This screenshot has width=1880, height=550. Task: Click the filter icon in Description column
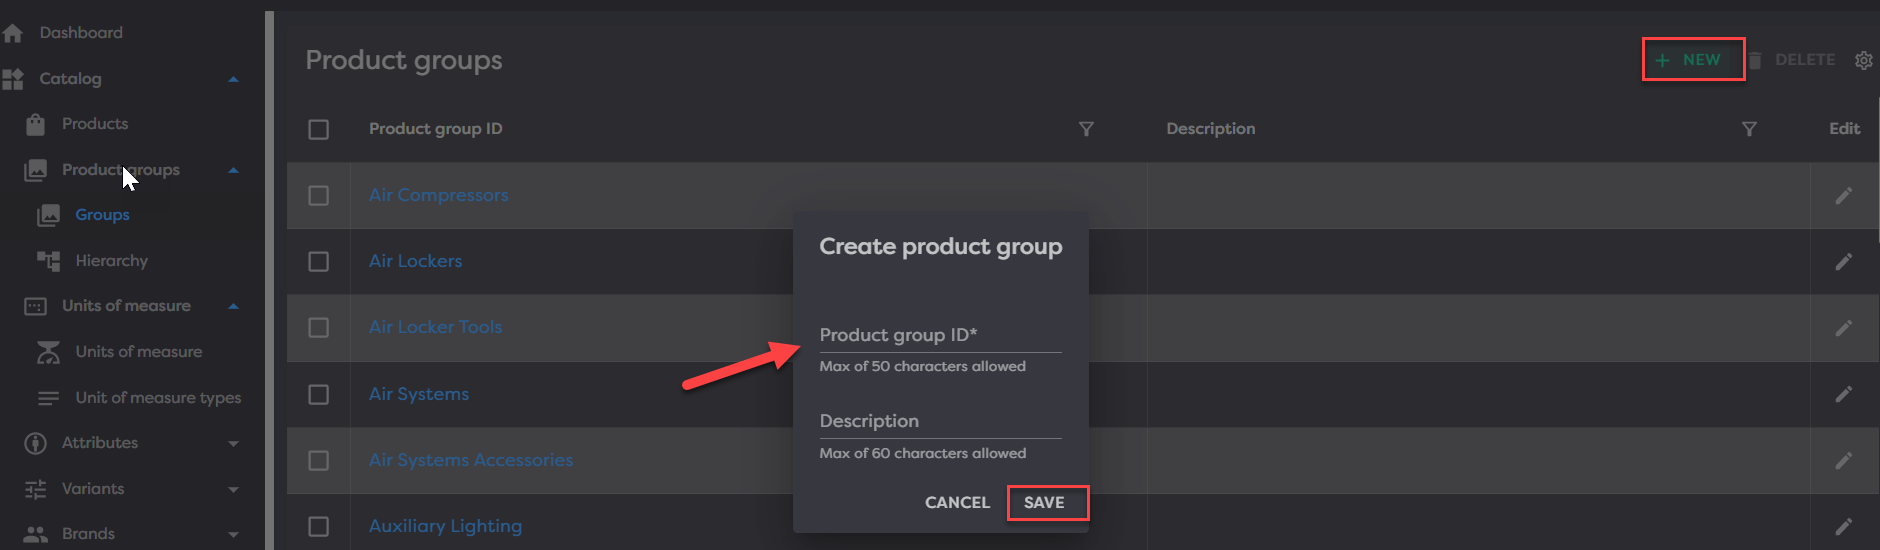[x=1749, y=129]
